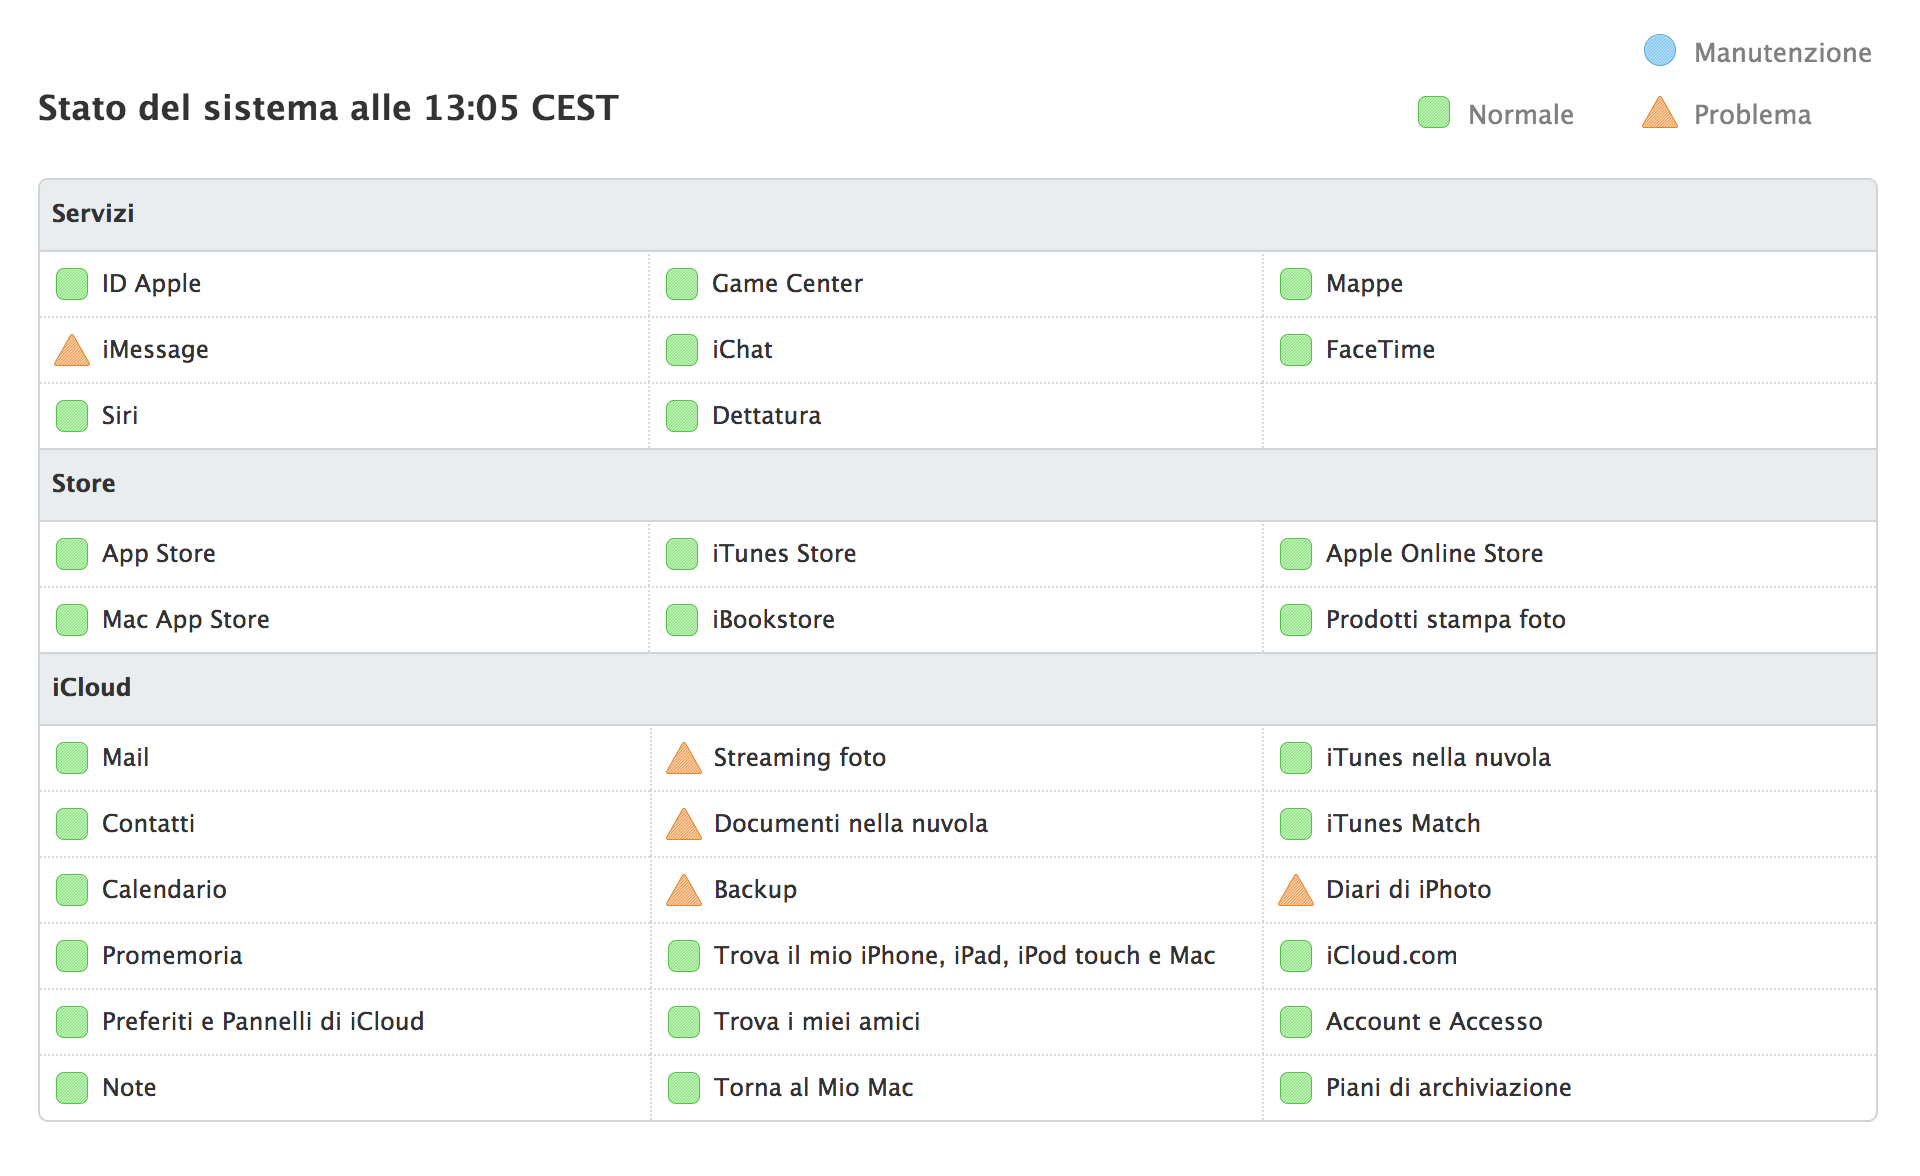Click the green status icon beside App Store
The height and width of the screenshot is (1176, 1920).
[72, 554]
